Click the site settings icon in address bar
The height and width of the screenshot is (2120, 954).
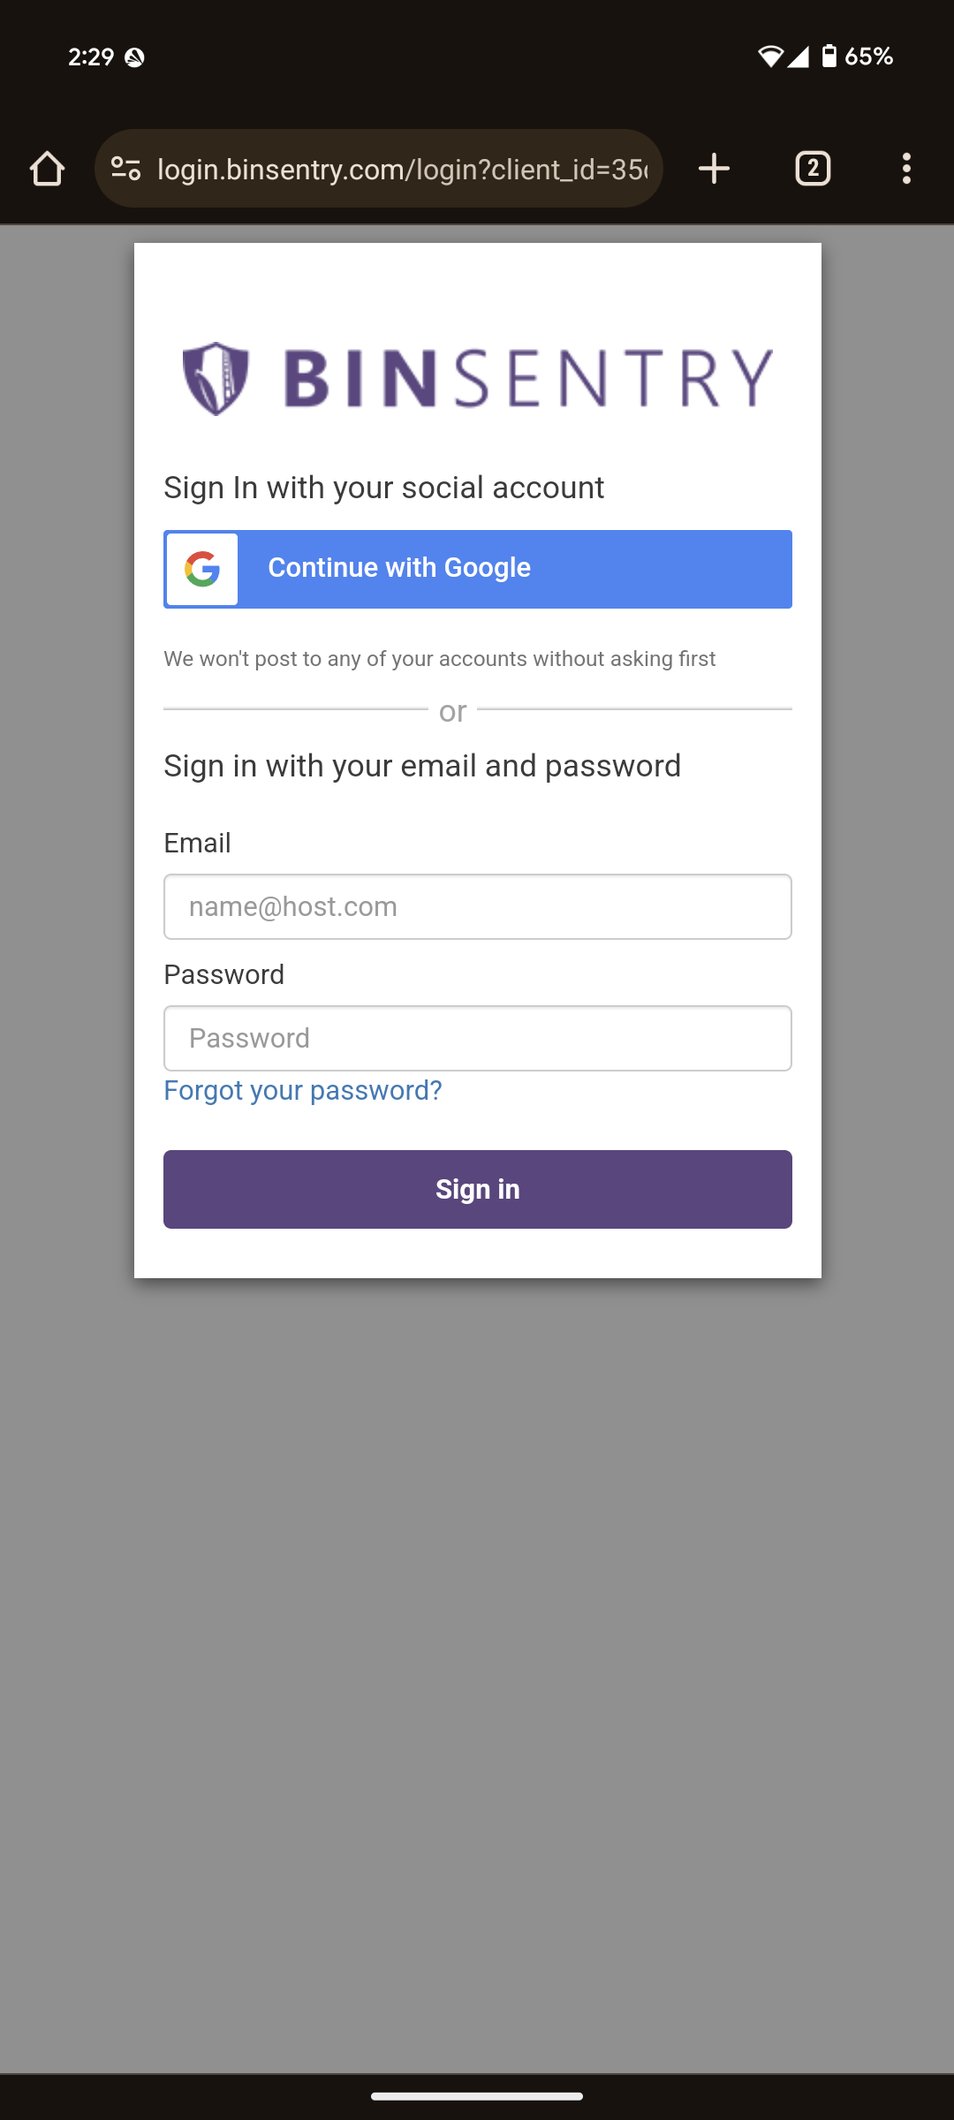(x=126, y=168)
